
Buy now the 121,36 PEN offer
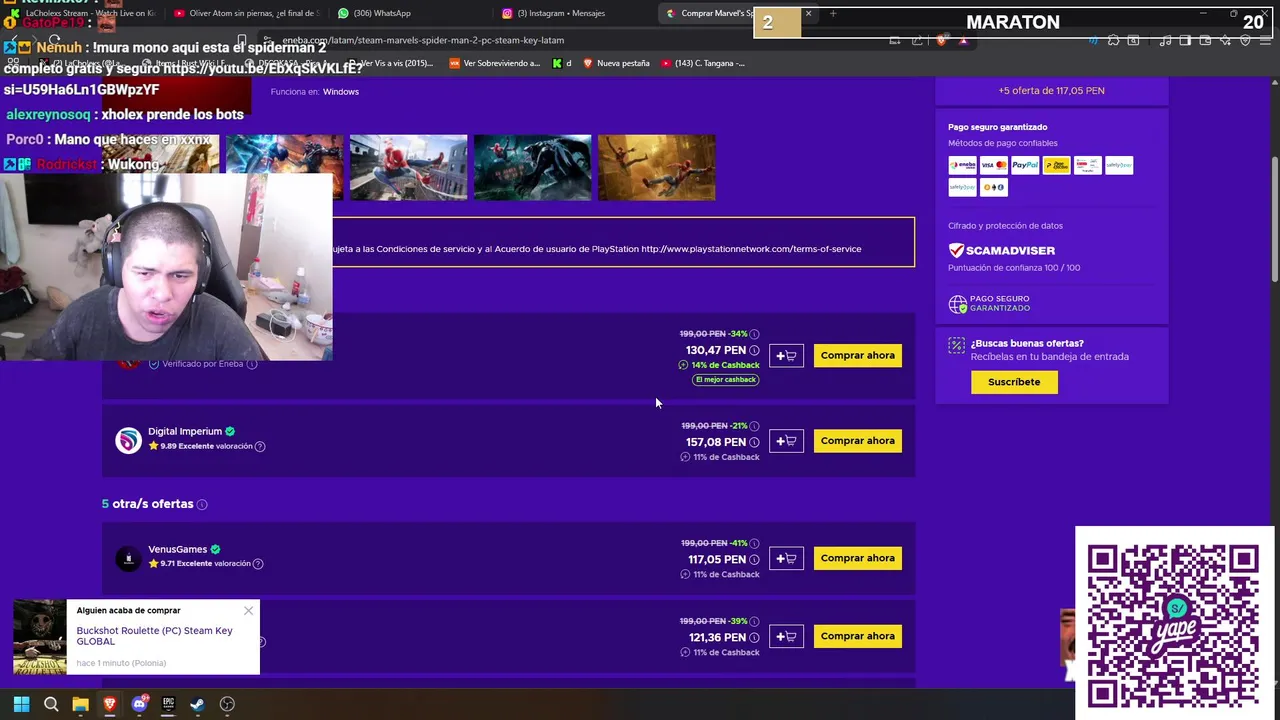click(x=858, y=636)
